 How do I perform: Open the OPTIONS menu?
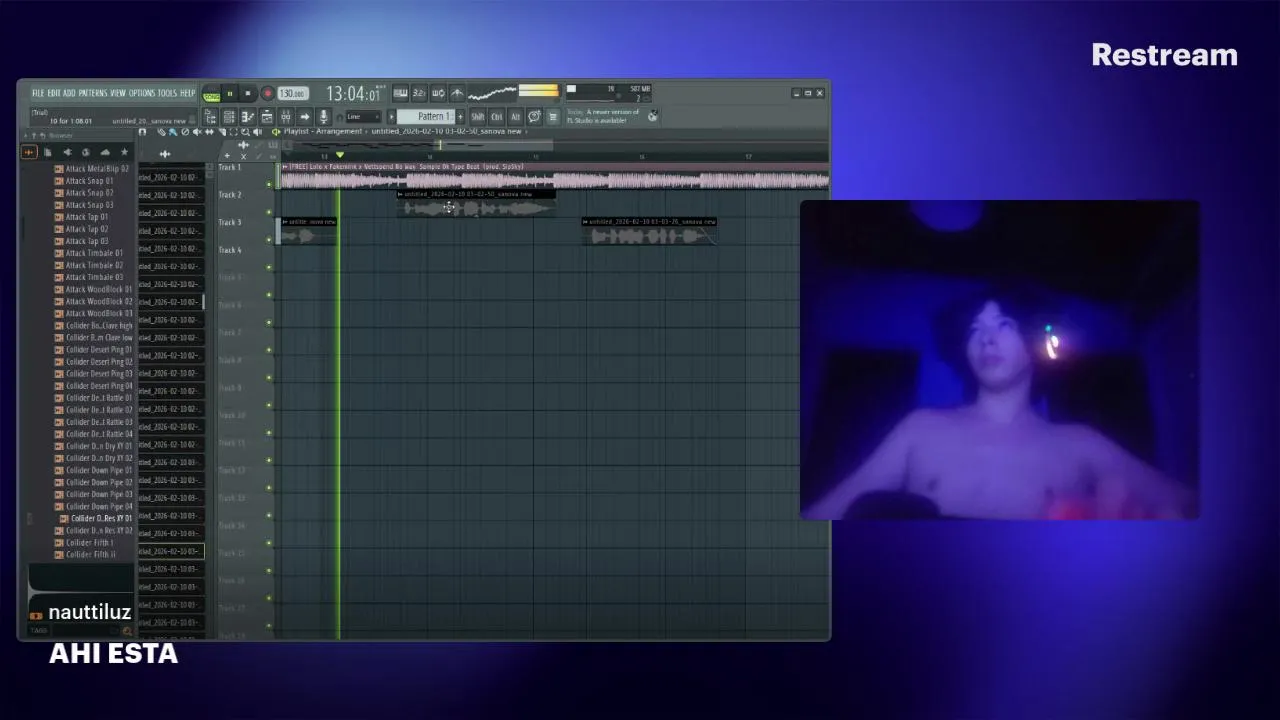142,93
